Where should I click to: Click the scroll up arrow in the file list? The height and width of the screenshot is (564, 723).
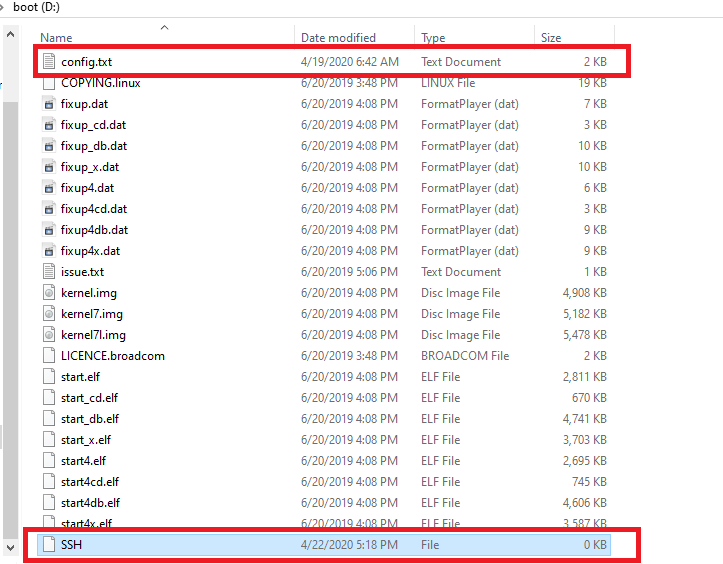coord(11,34)
